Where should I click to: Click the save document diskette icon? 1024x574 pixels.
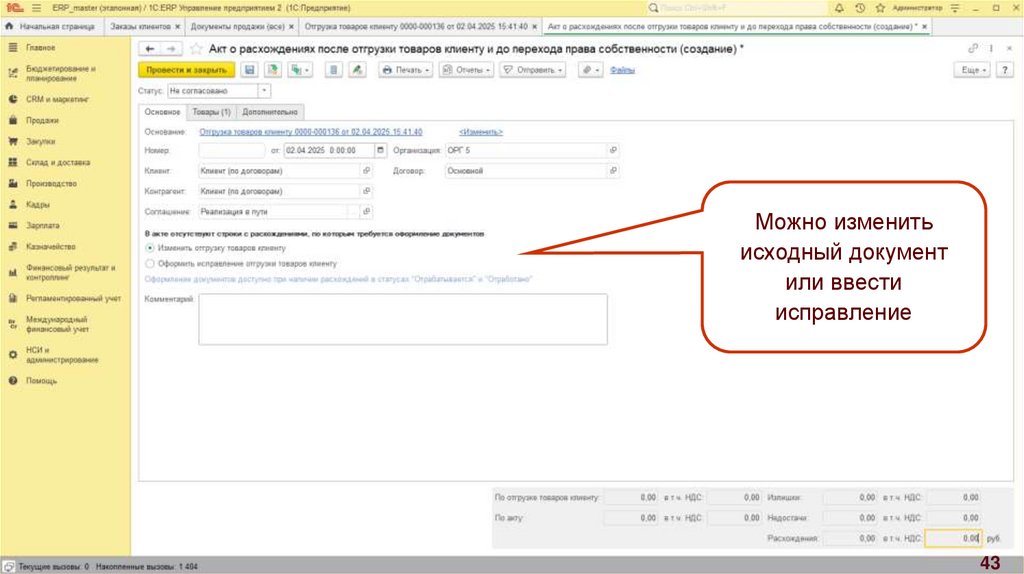pos(249,70)
